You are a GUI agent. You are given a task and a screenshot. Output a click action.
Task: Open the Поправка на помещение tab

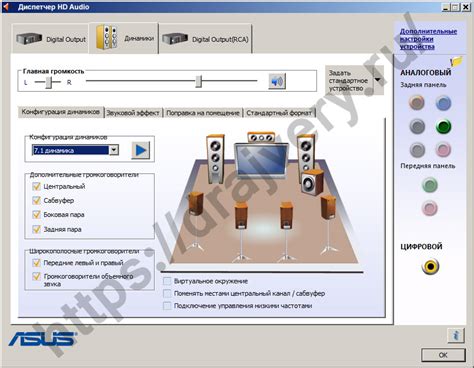pyautogui.click(x=203, y=113)
